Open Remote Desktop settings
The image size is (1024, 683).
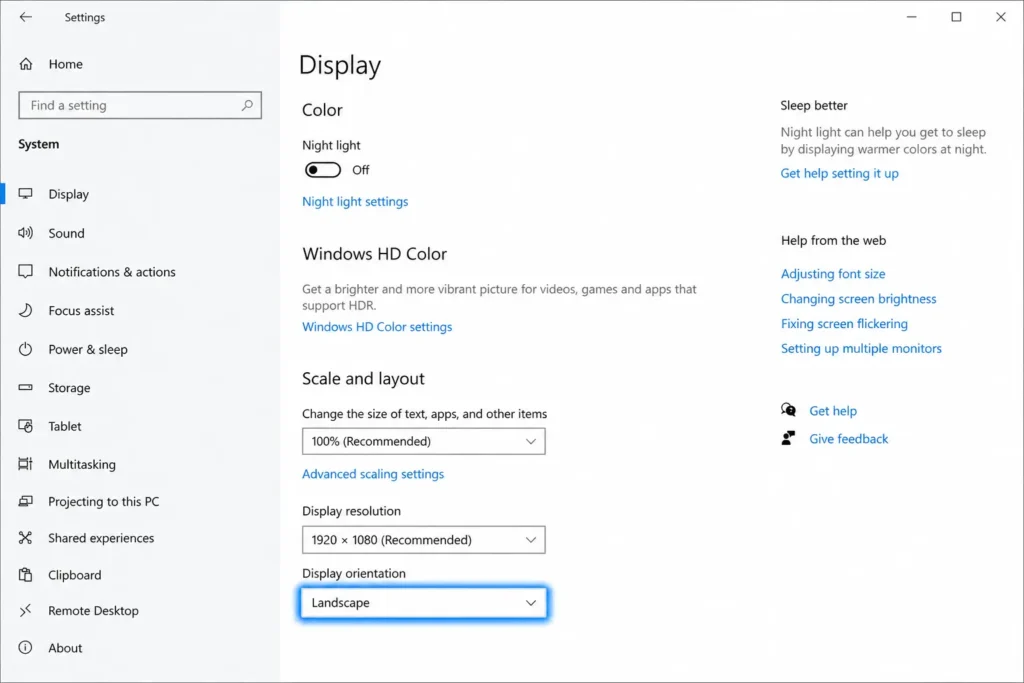coord(93,611)
